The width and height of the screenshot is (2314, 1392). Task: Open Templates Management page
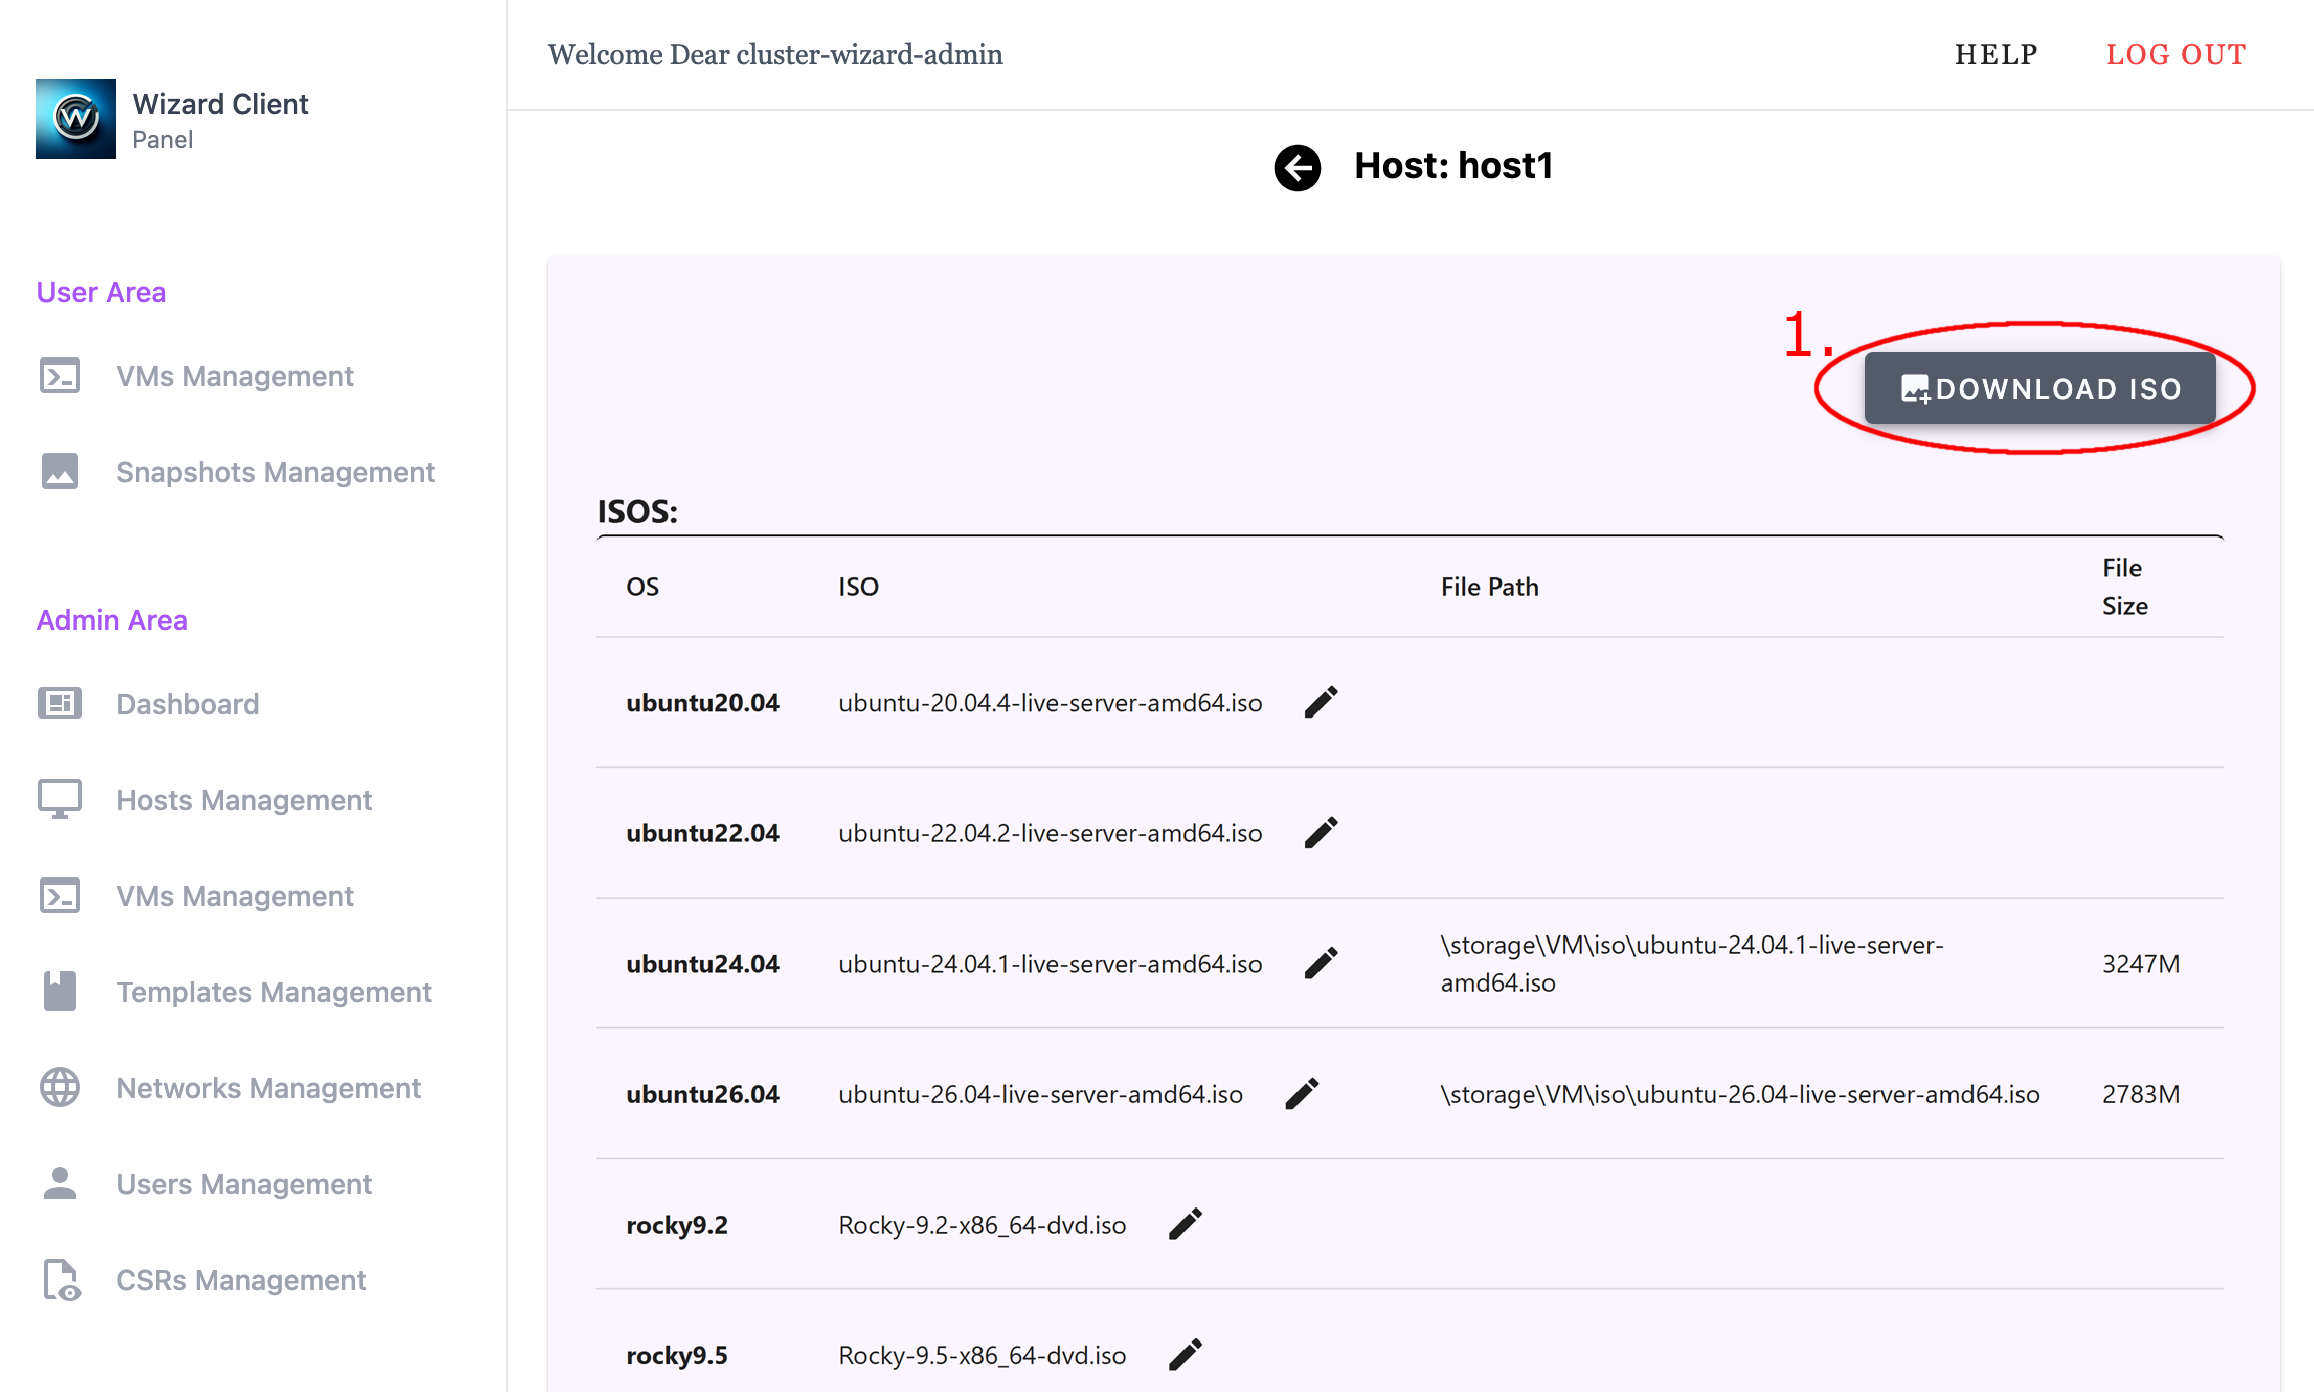274,992
